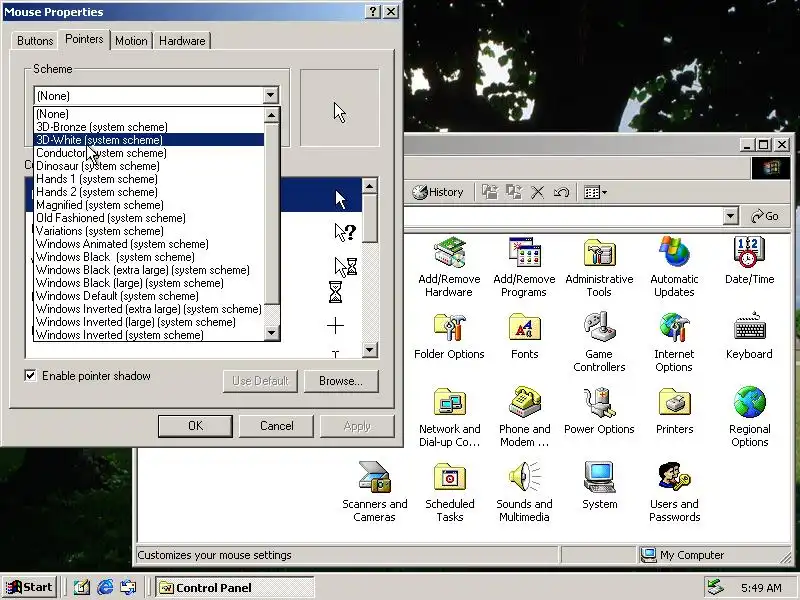Open Regional Options icon

(x=749, y=417)
